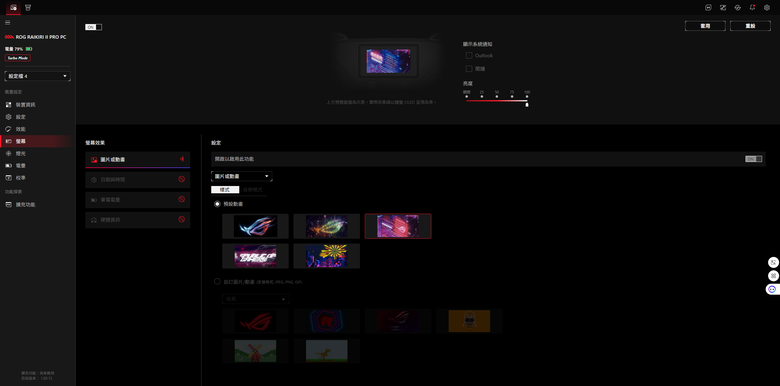Open app settings gear in top bar
The height and width of the screenshot is (386, 780).
767,7
